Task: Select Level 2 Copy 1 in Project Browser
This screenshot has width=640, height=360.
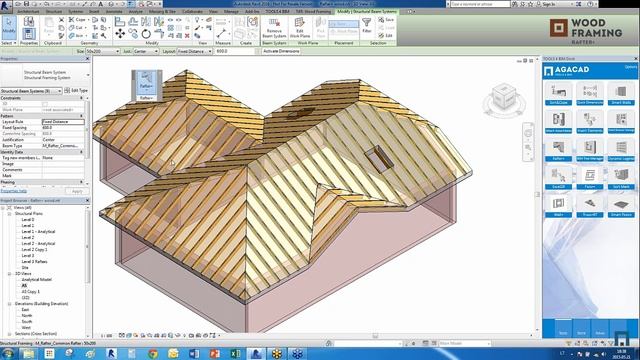Action: 34,249
